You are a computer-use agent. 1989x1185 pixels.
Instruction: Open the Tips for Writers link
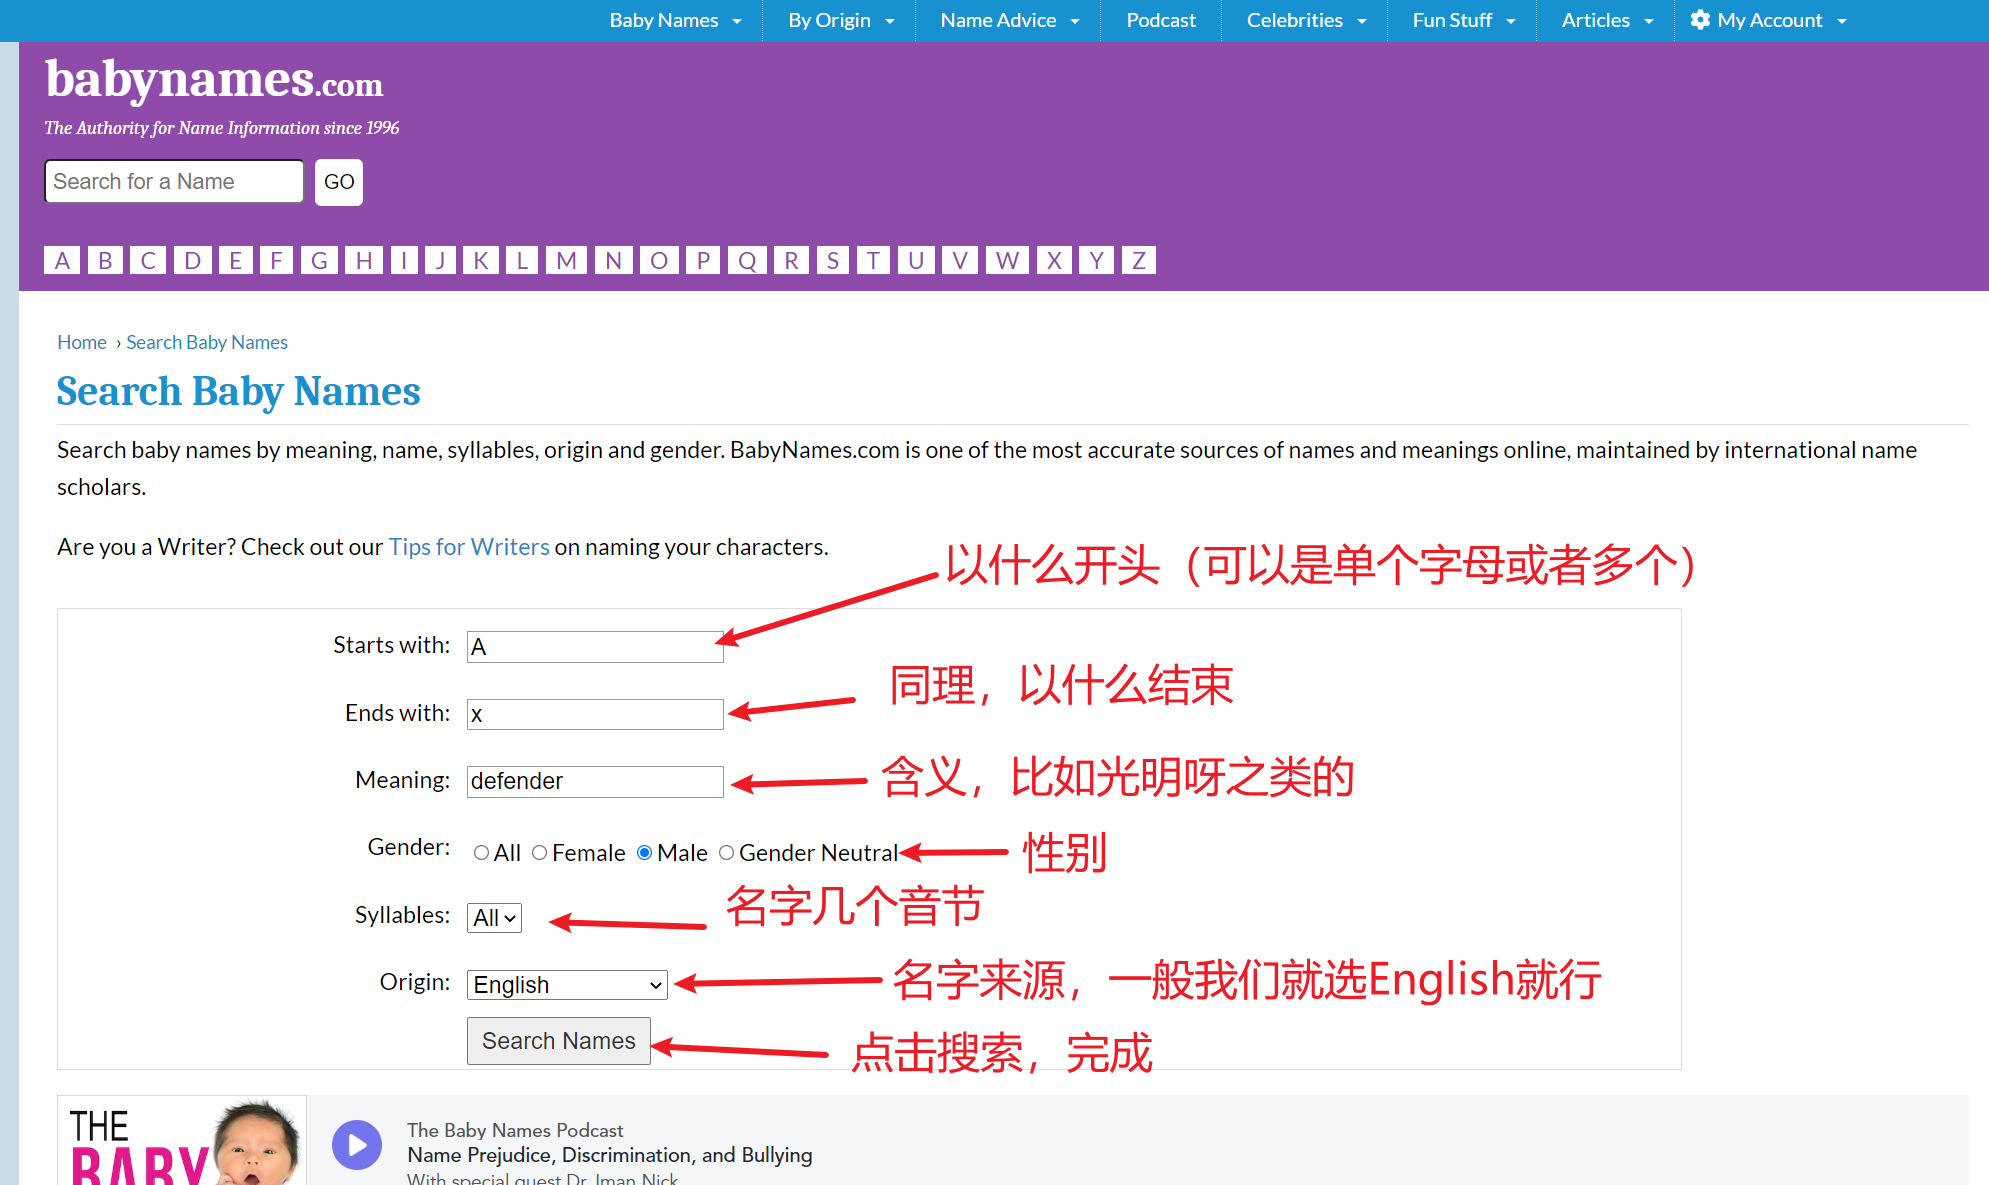click(x=469, y=547)
